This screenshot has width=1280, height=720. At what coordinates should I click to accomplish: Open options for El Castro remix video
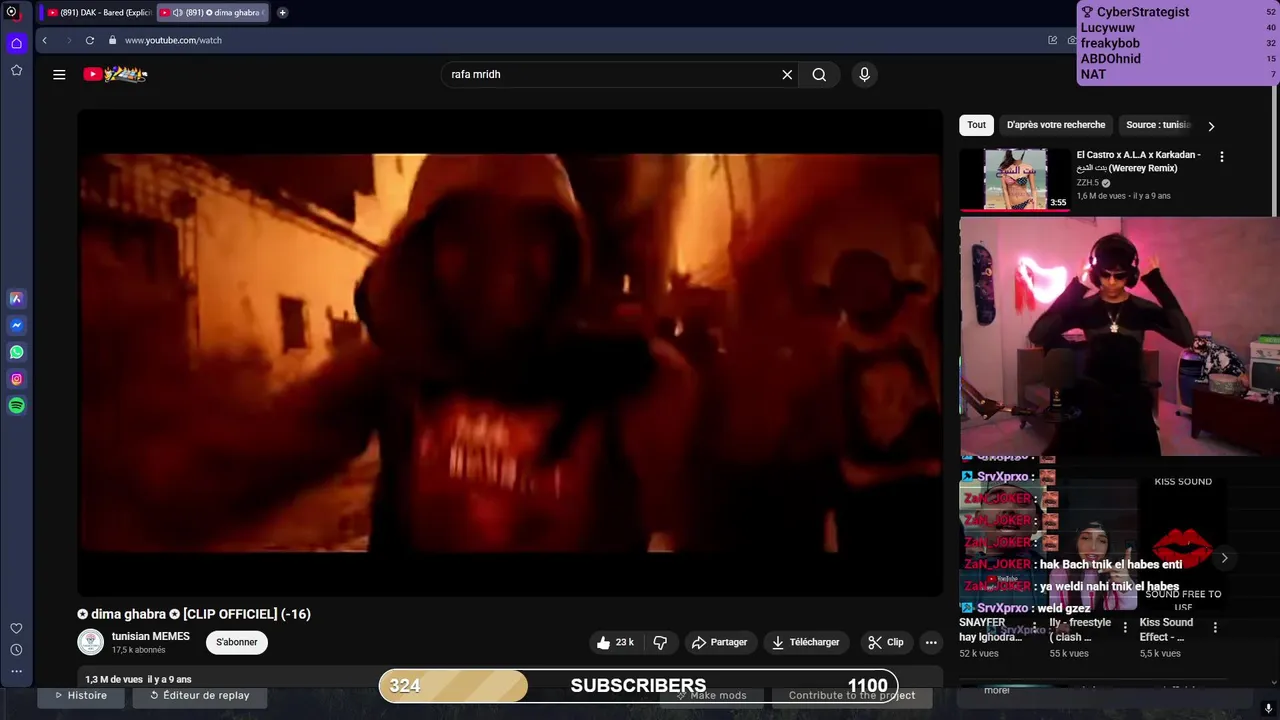(x=1221, y=157)
